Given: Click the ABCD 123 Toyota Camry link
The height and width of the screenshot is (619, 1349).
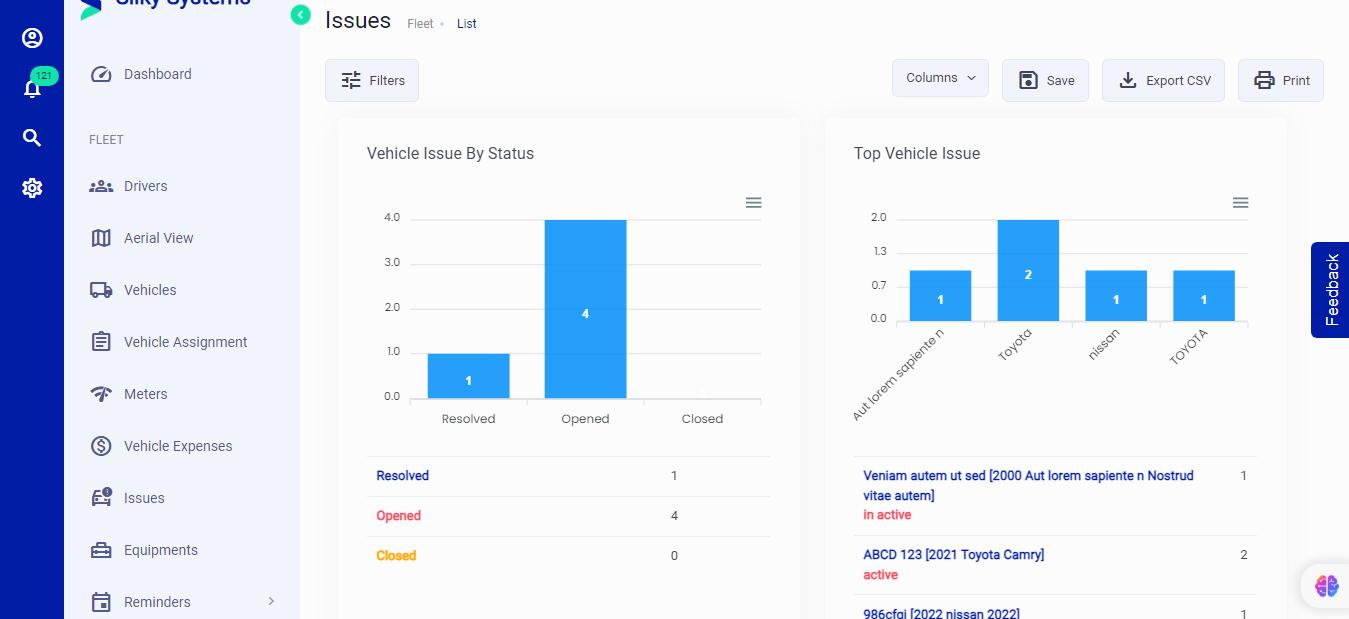Looking at the screenshot, I should [953, 555].
